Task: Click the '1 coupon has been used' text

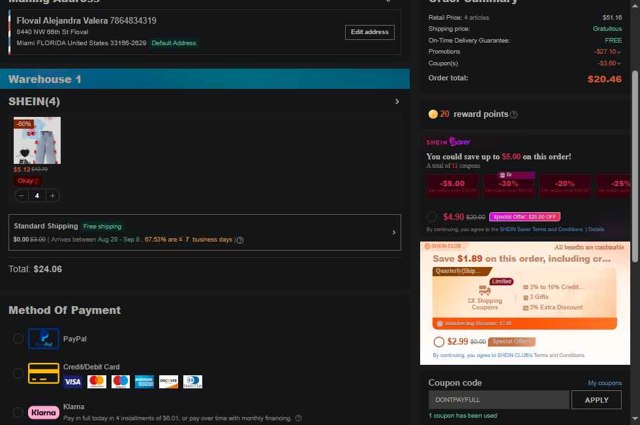Action: (x=462, y=416)
